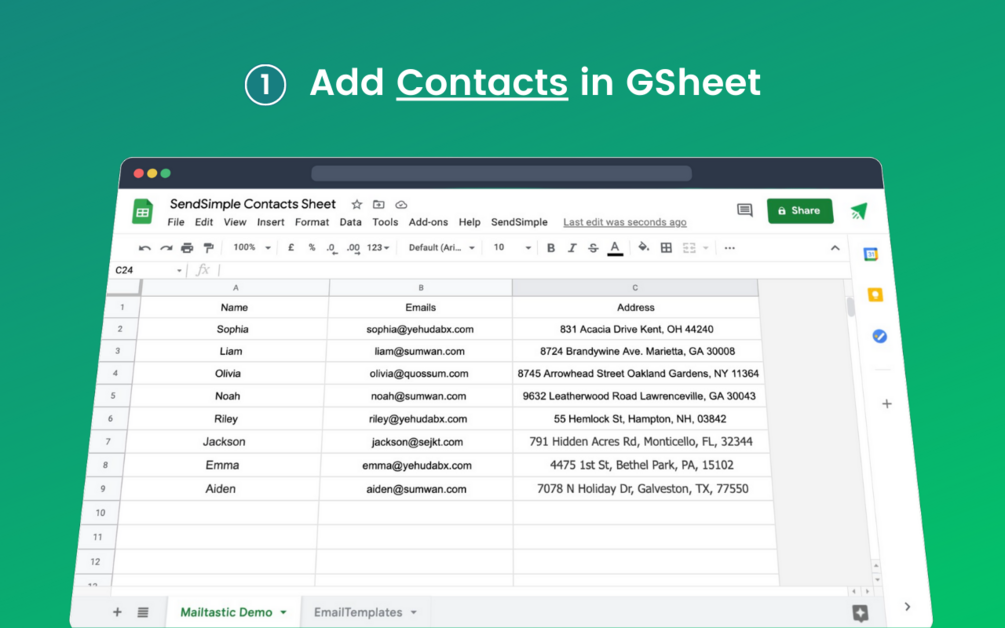Screen dimensions: 1005x628
Task: Open the comment history icon
Action: coord(744,210)
